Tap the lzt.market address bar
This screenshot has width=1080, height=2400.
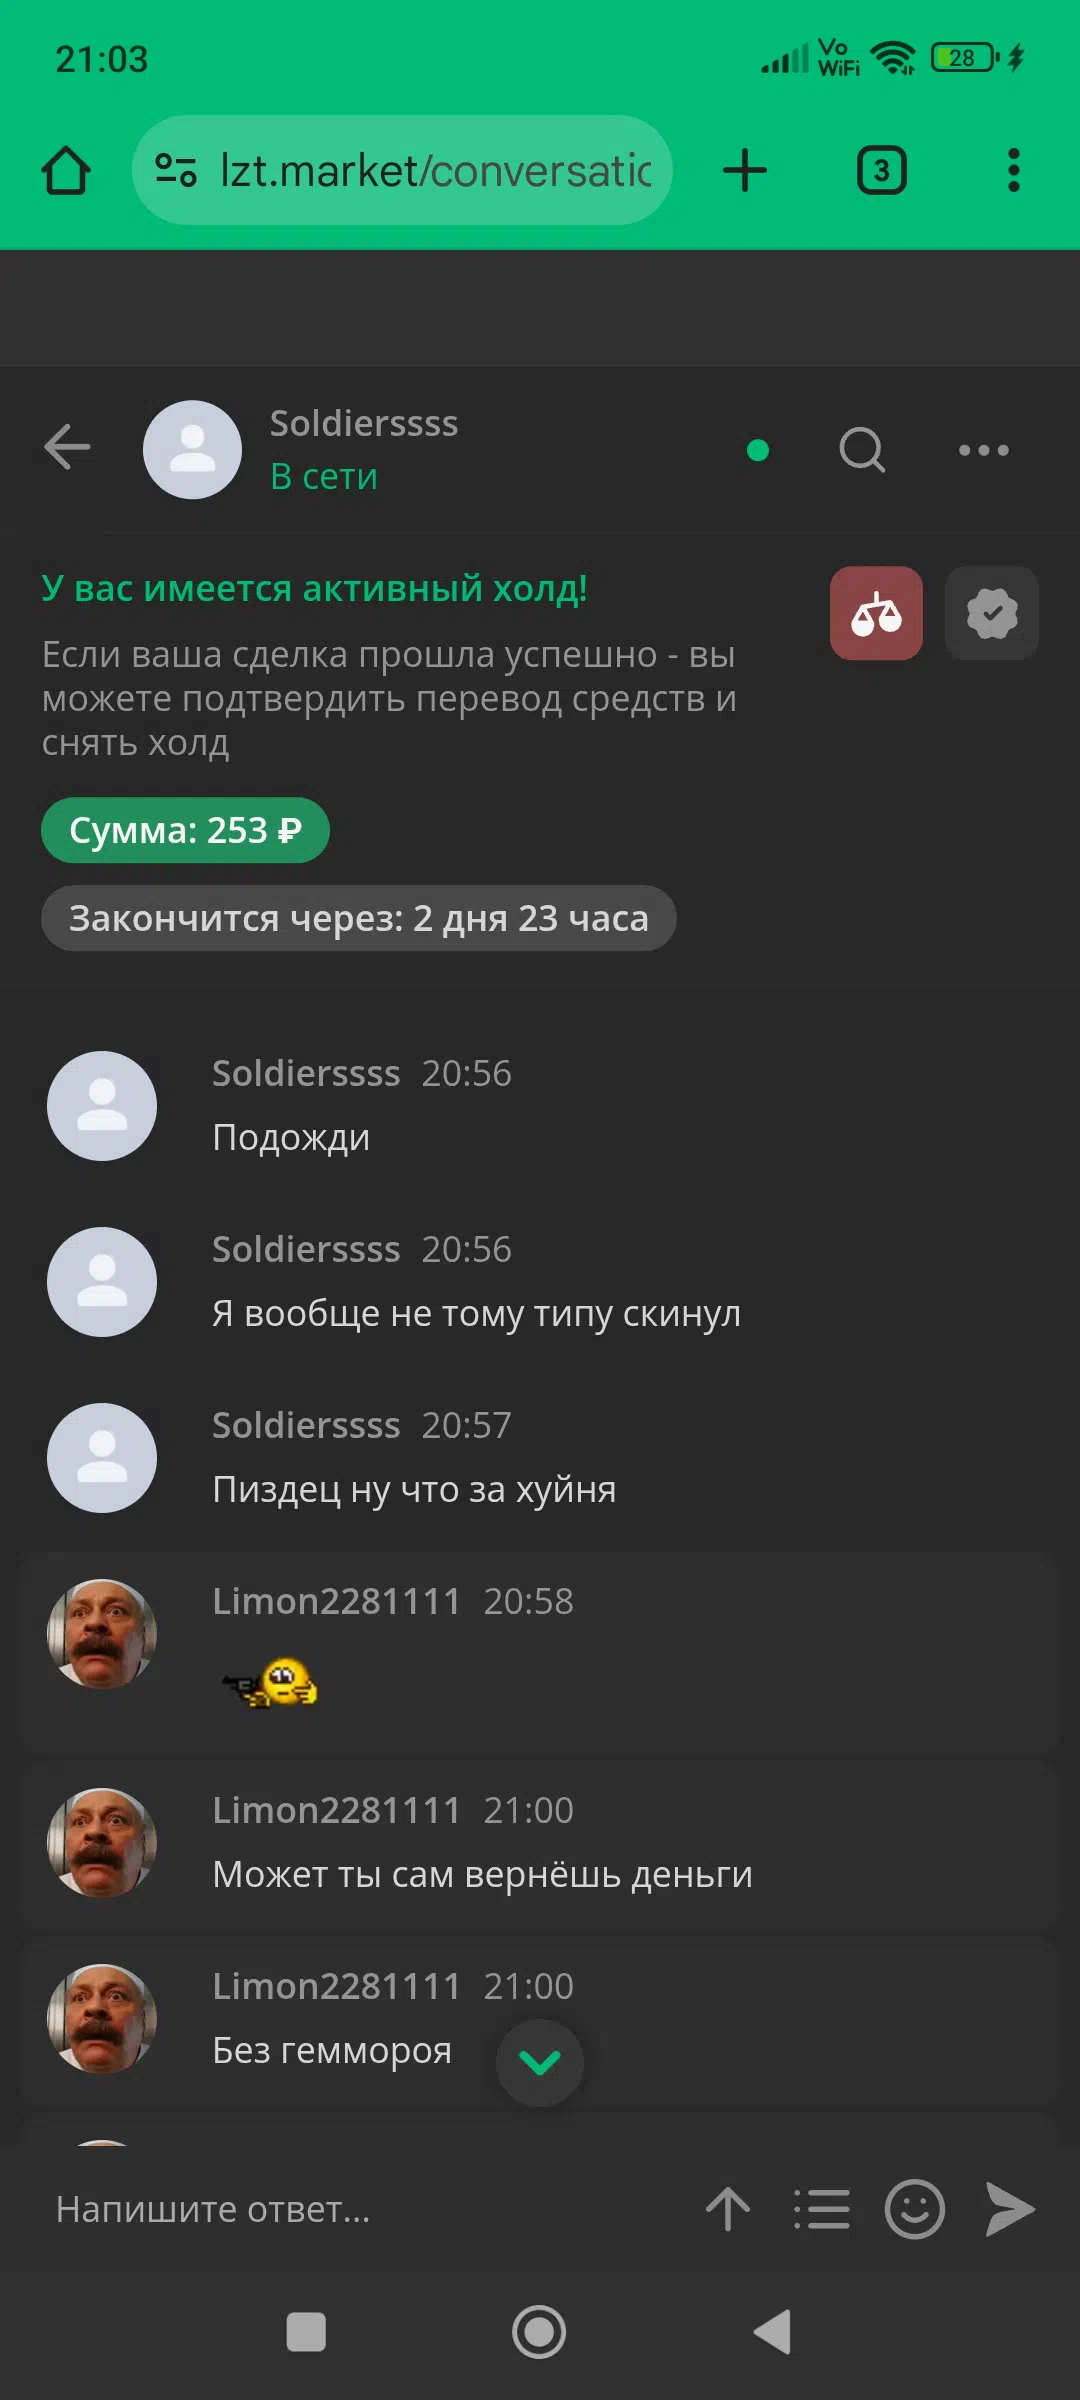[x=402, y=170]
